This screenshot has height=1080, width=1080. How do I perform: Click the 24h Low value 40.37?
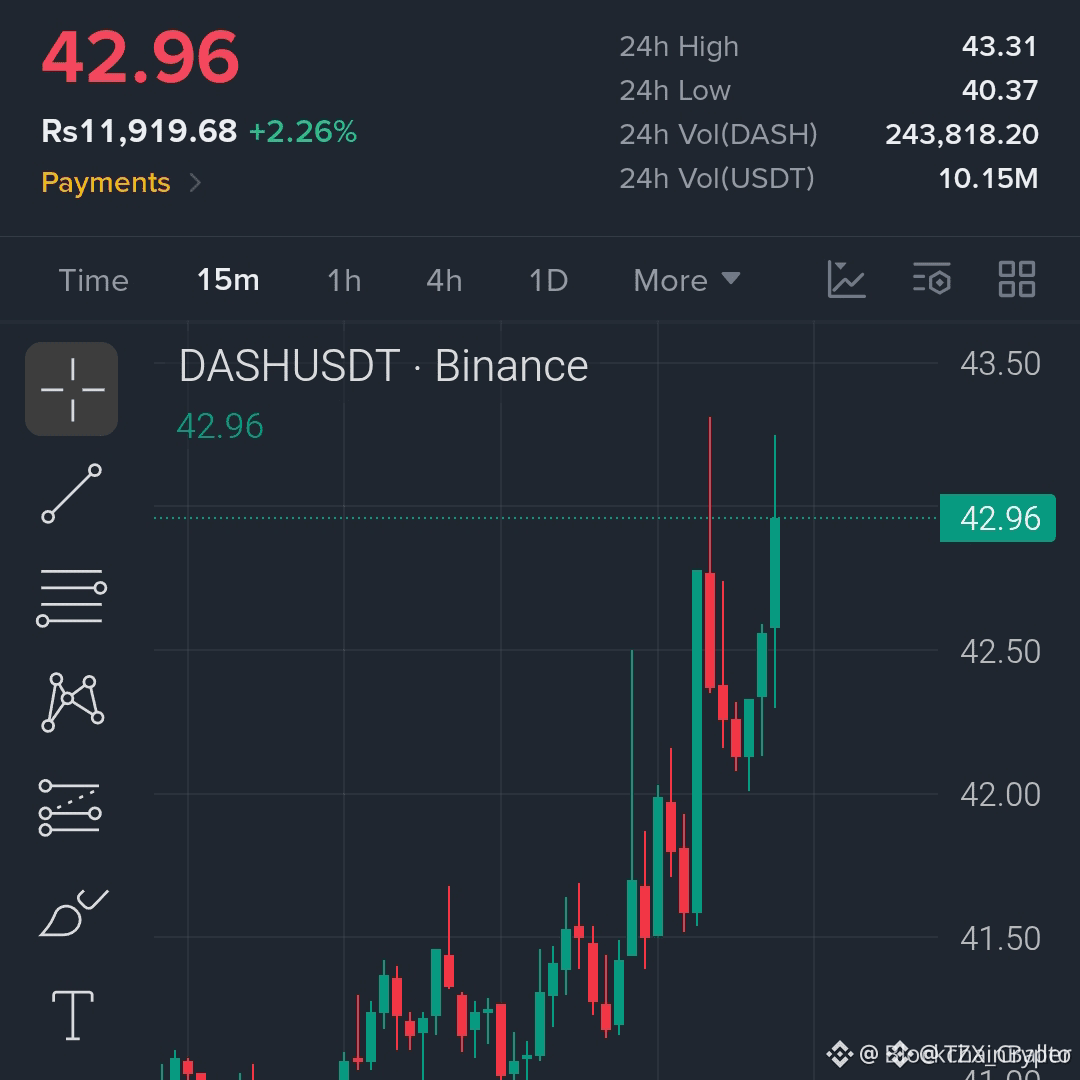click(999, 90)
